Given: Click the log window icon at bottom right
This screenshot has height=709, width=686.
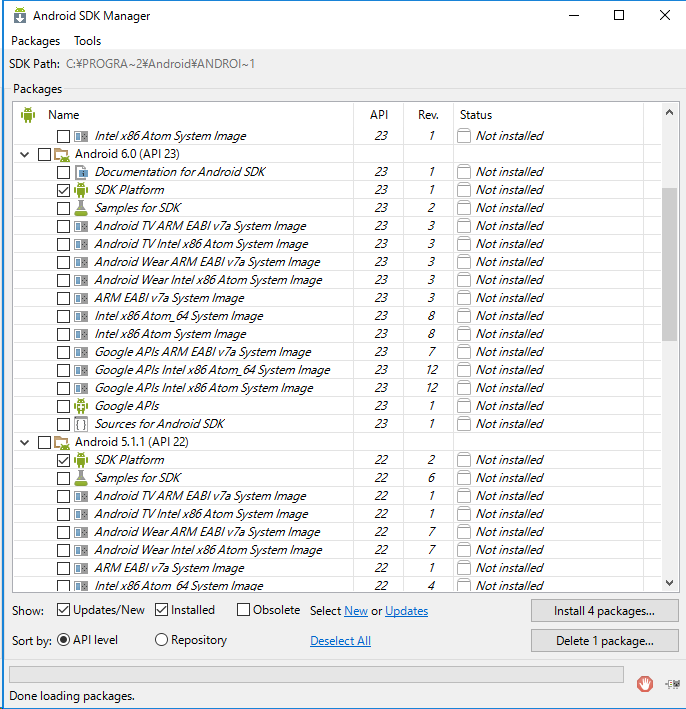Looking at the screenshot, I should pyautogui.click(x=670, y=684).
